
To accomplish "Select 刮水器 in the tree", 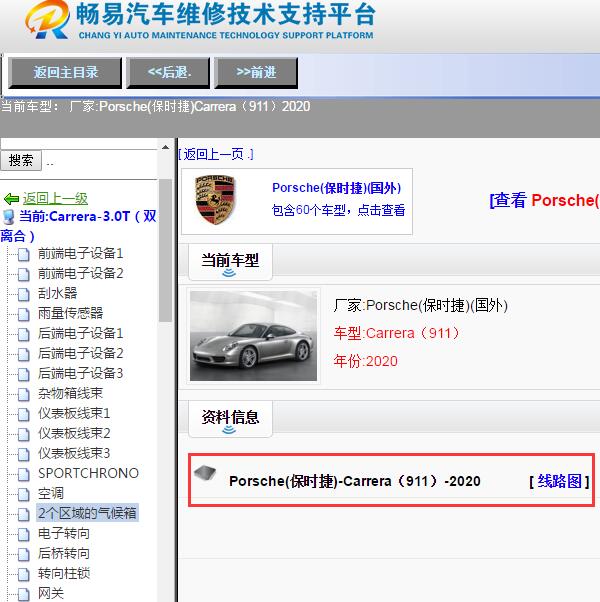I will click(58, 293).
